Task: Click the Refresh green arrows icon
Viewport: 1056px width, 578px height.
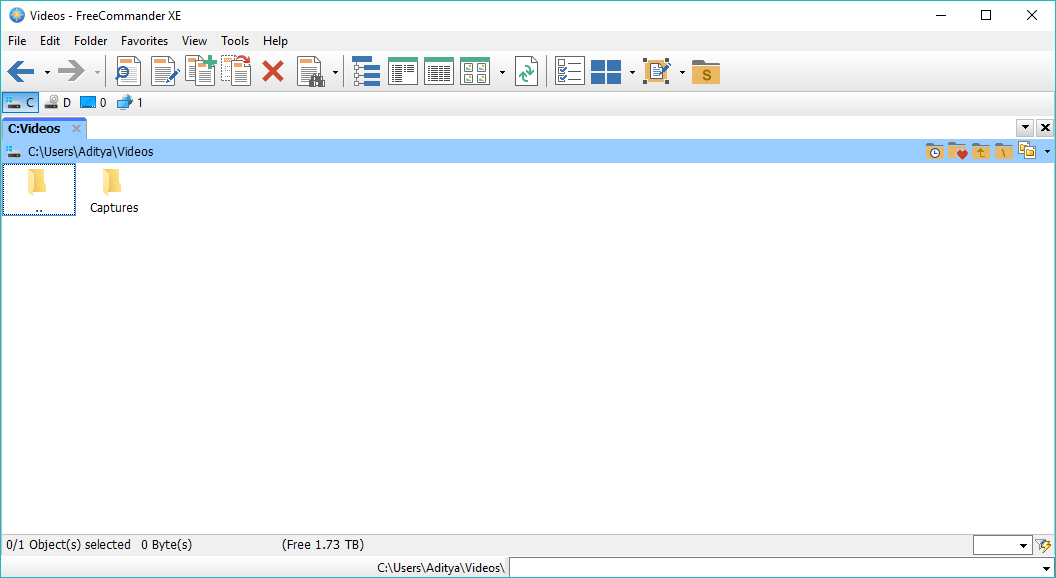Action: [x=526, y=72]
